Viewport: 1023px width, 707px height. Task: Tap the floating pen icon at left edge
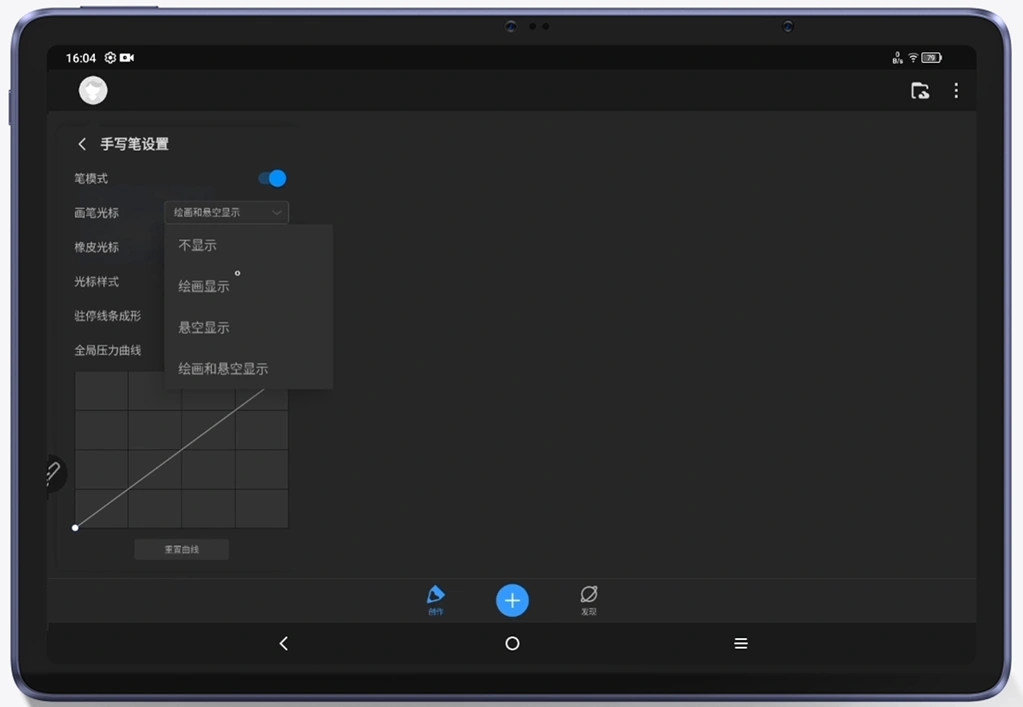coord(53,474)
